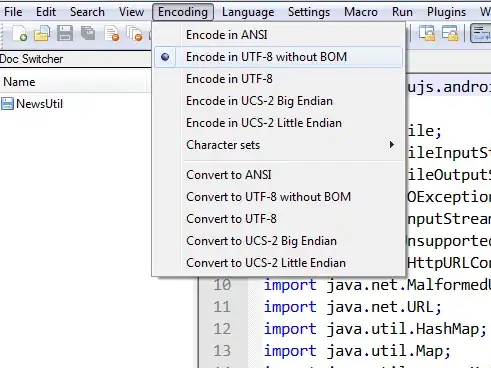Choose Encode in UTF-8

click(x=278, y=79)
